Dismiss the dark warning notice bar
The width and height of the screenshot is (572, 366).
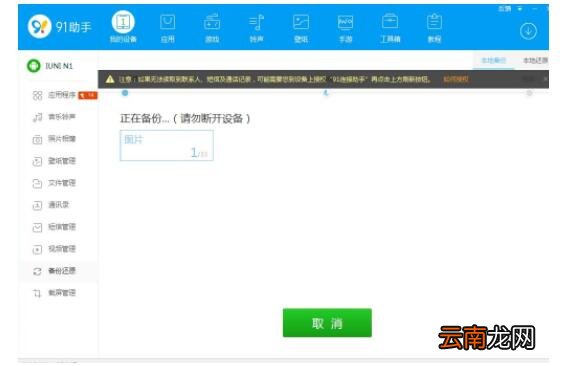(x=546, y=79)
